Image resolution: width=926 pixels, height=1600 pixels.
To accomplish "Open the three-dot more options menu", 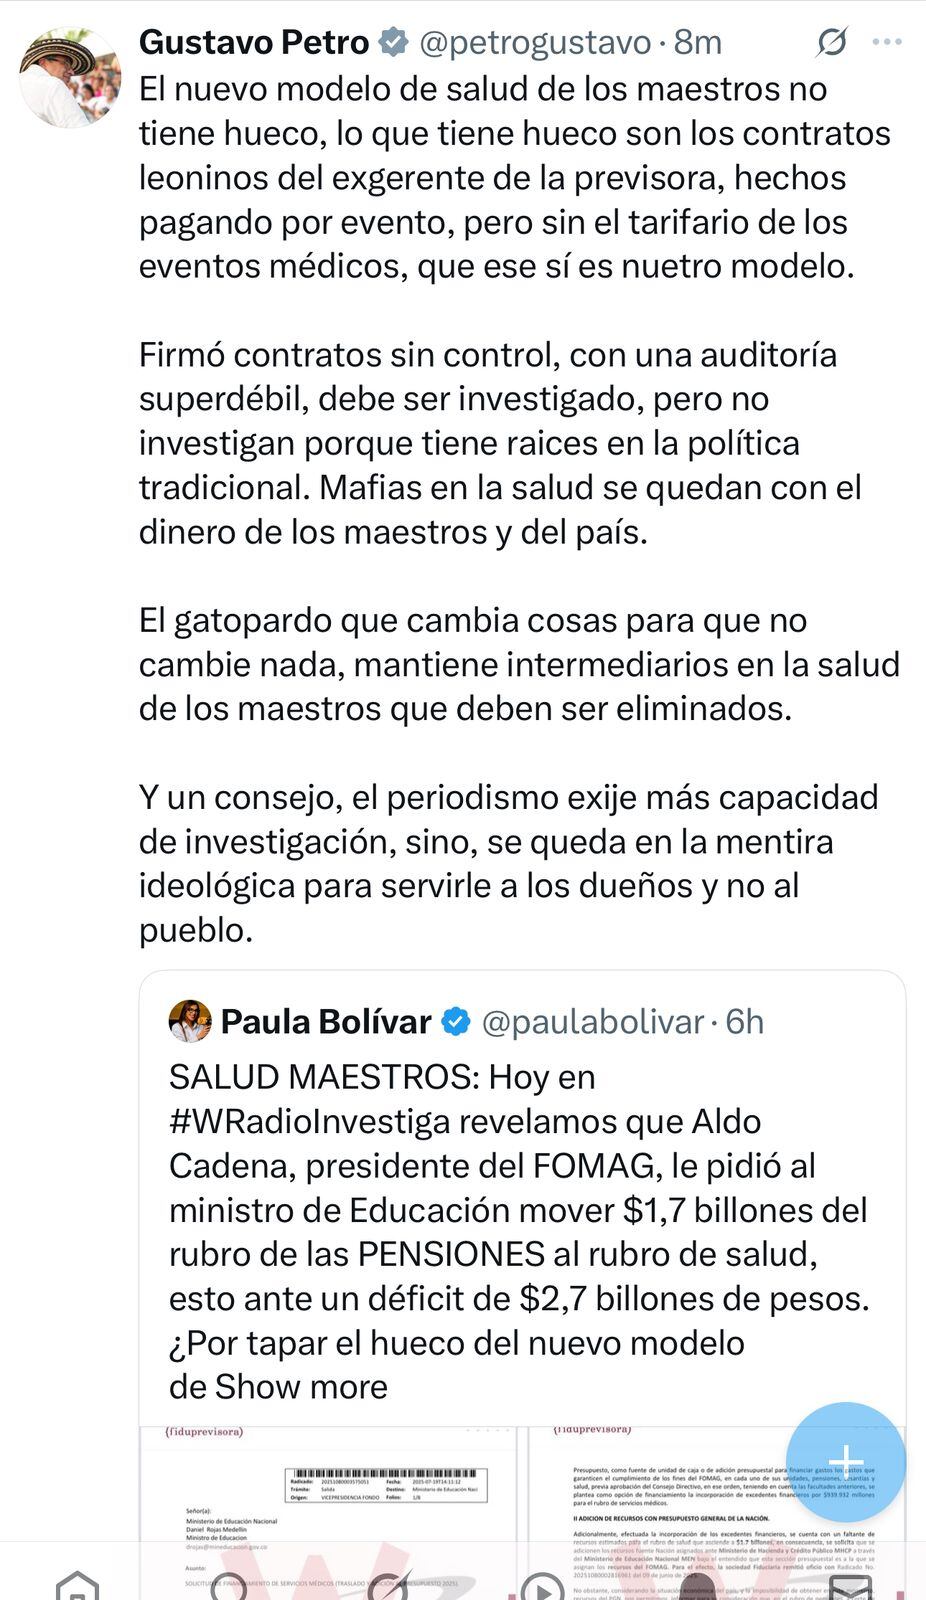I will click(x=887, y=42).
